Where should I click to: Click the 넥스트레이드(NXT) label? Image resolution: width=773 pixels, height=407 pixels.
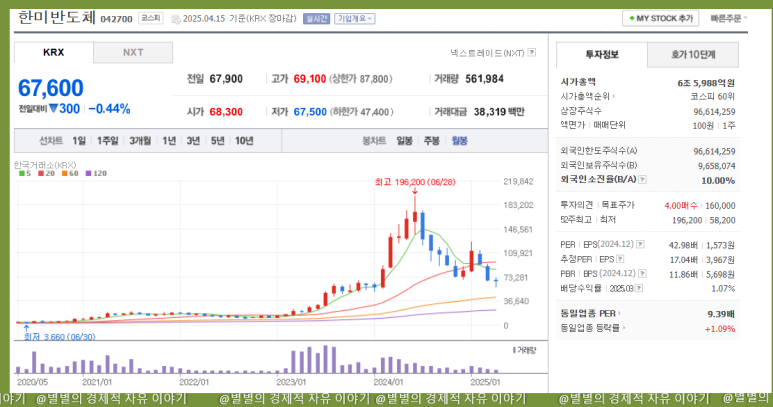(x=487, y=53)
